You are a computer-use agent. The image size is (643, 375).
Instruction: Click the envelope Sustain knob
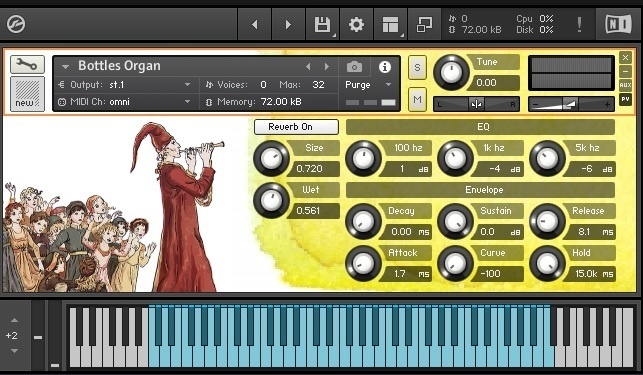pos(455,221)
